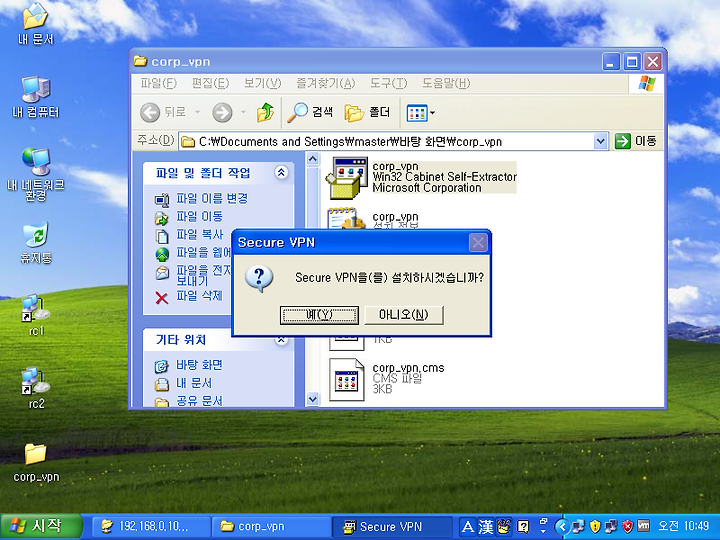Go back with the 뒤로 button

pos(163,112)
